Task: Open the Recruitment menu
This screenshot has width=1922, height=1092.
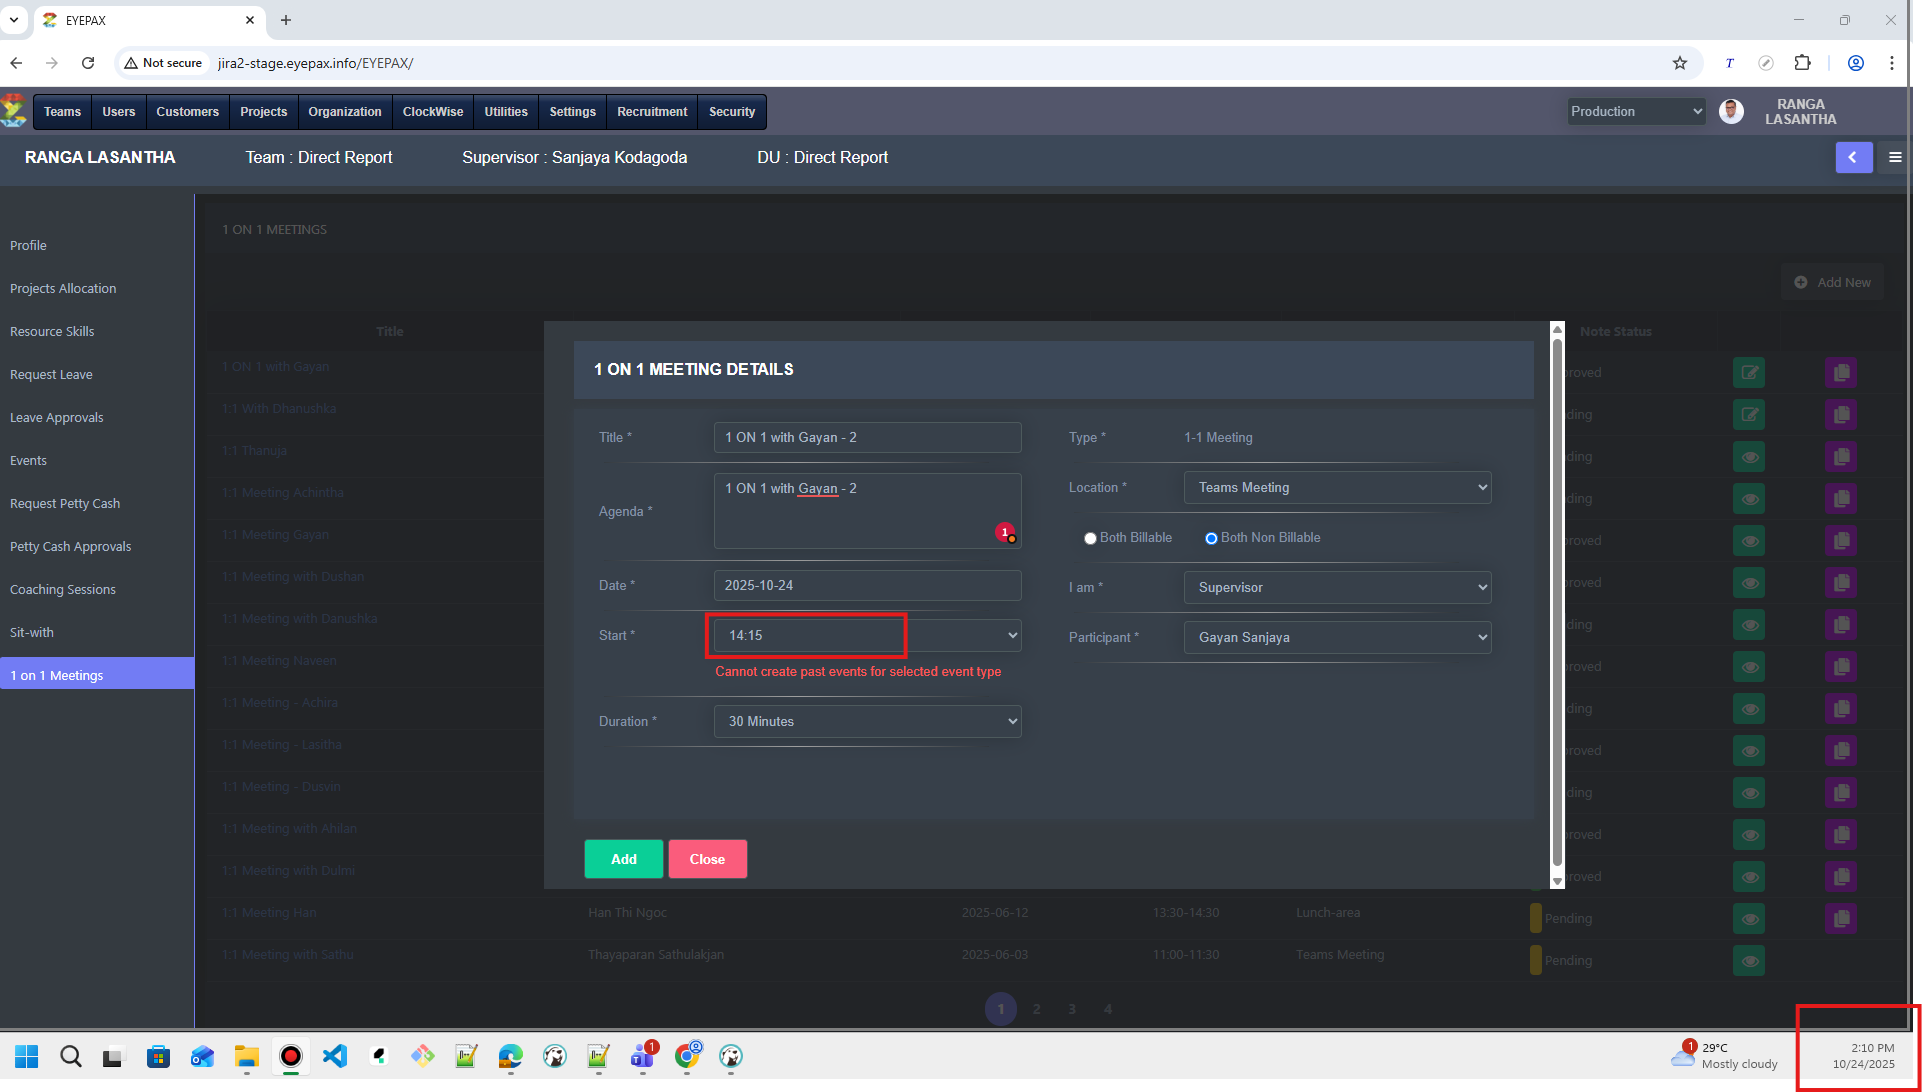Action: pos(652,112)
